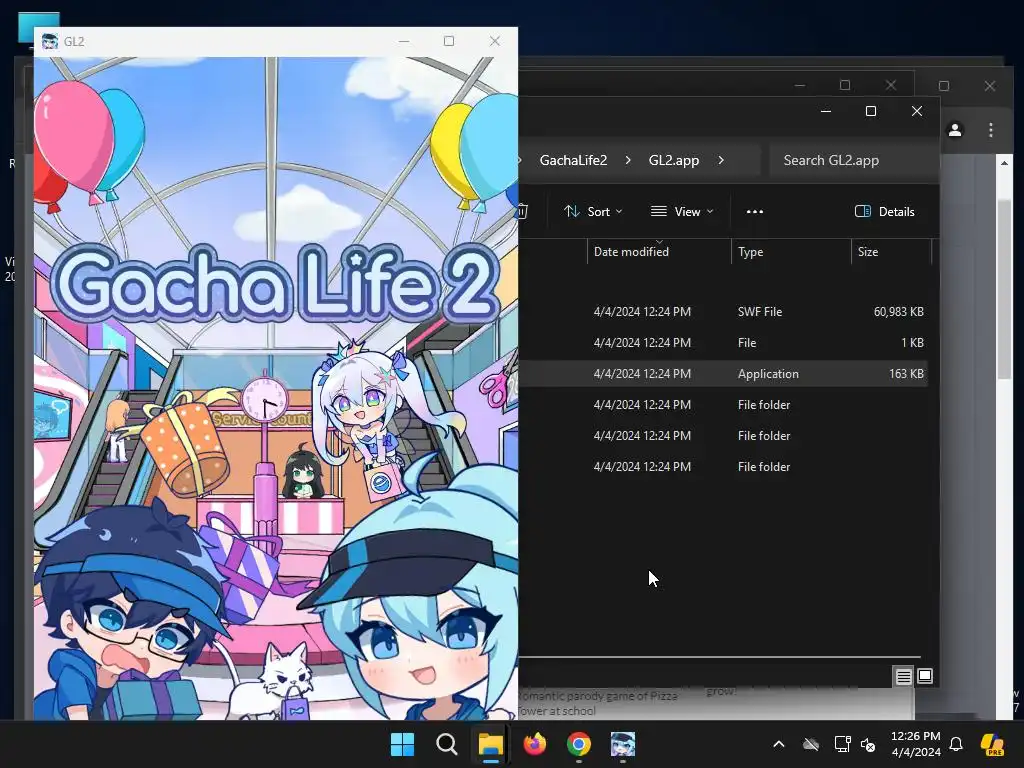Open taskbar Search
1024x768 pixels.
pos(447,744)
